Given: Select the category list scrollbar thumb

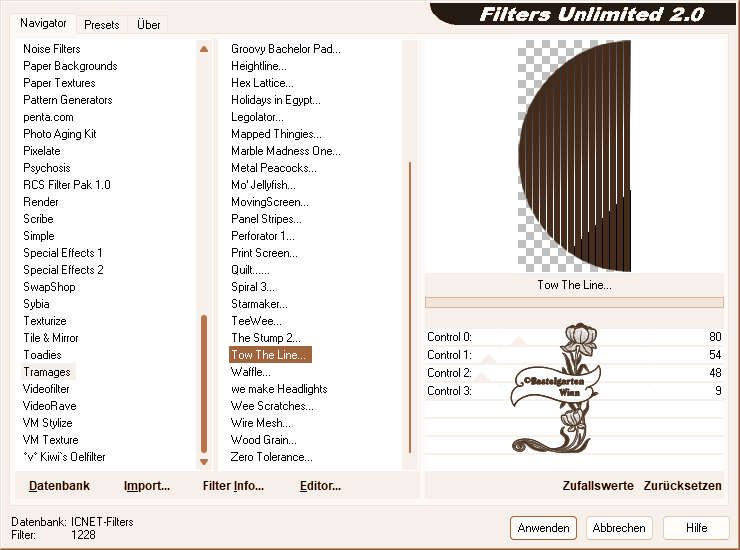Looking at the screenshot, I should tap(204, 384).
